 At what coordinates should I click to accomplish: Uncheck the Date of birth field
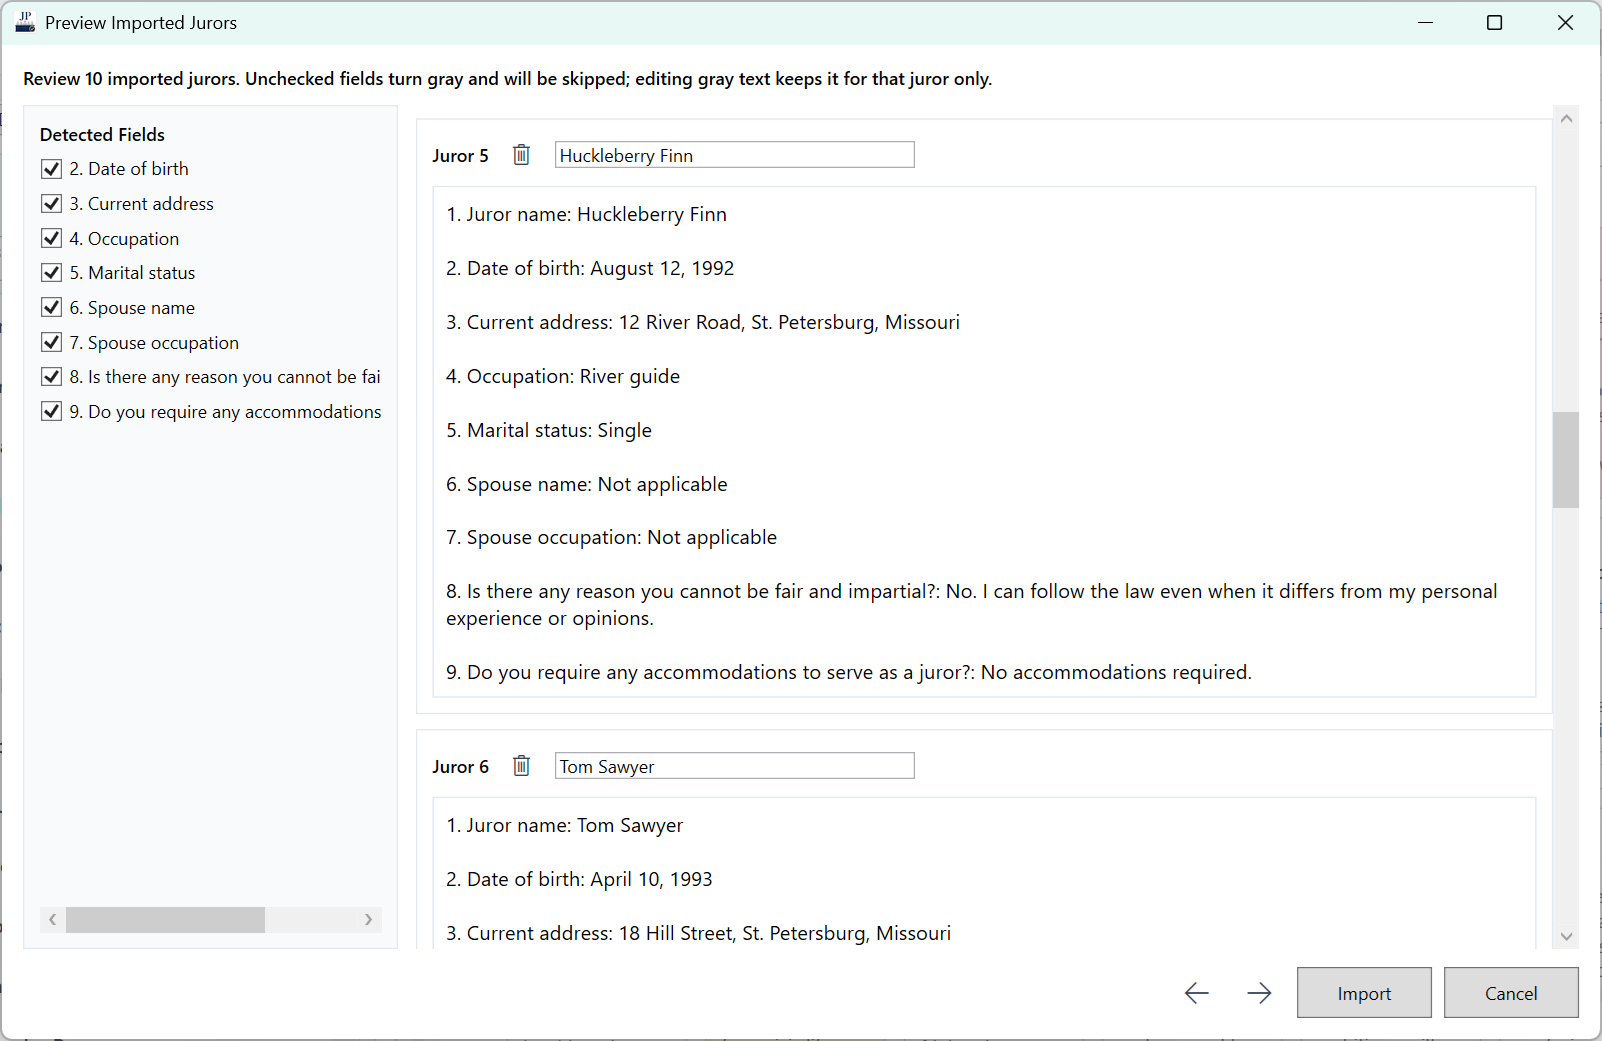click(52, 169)
